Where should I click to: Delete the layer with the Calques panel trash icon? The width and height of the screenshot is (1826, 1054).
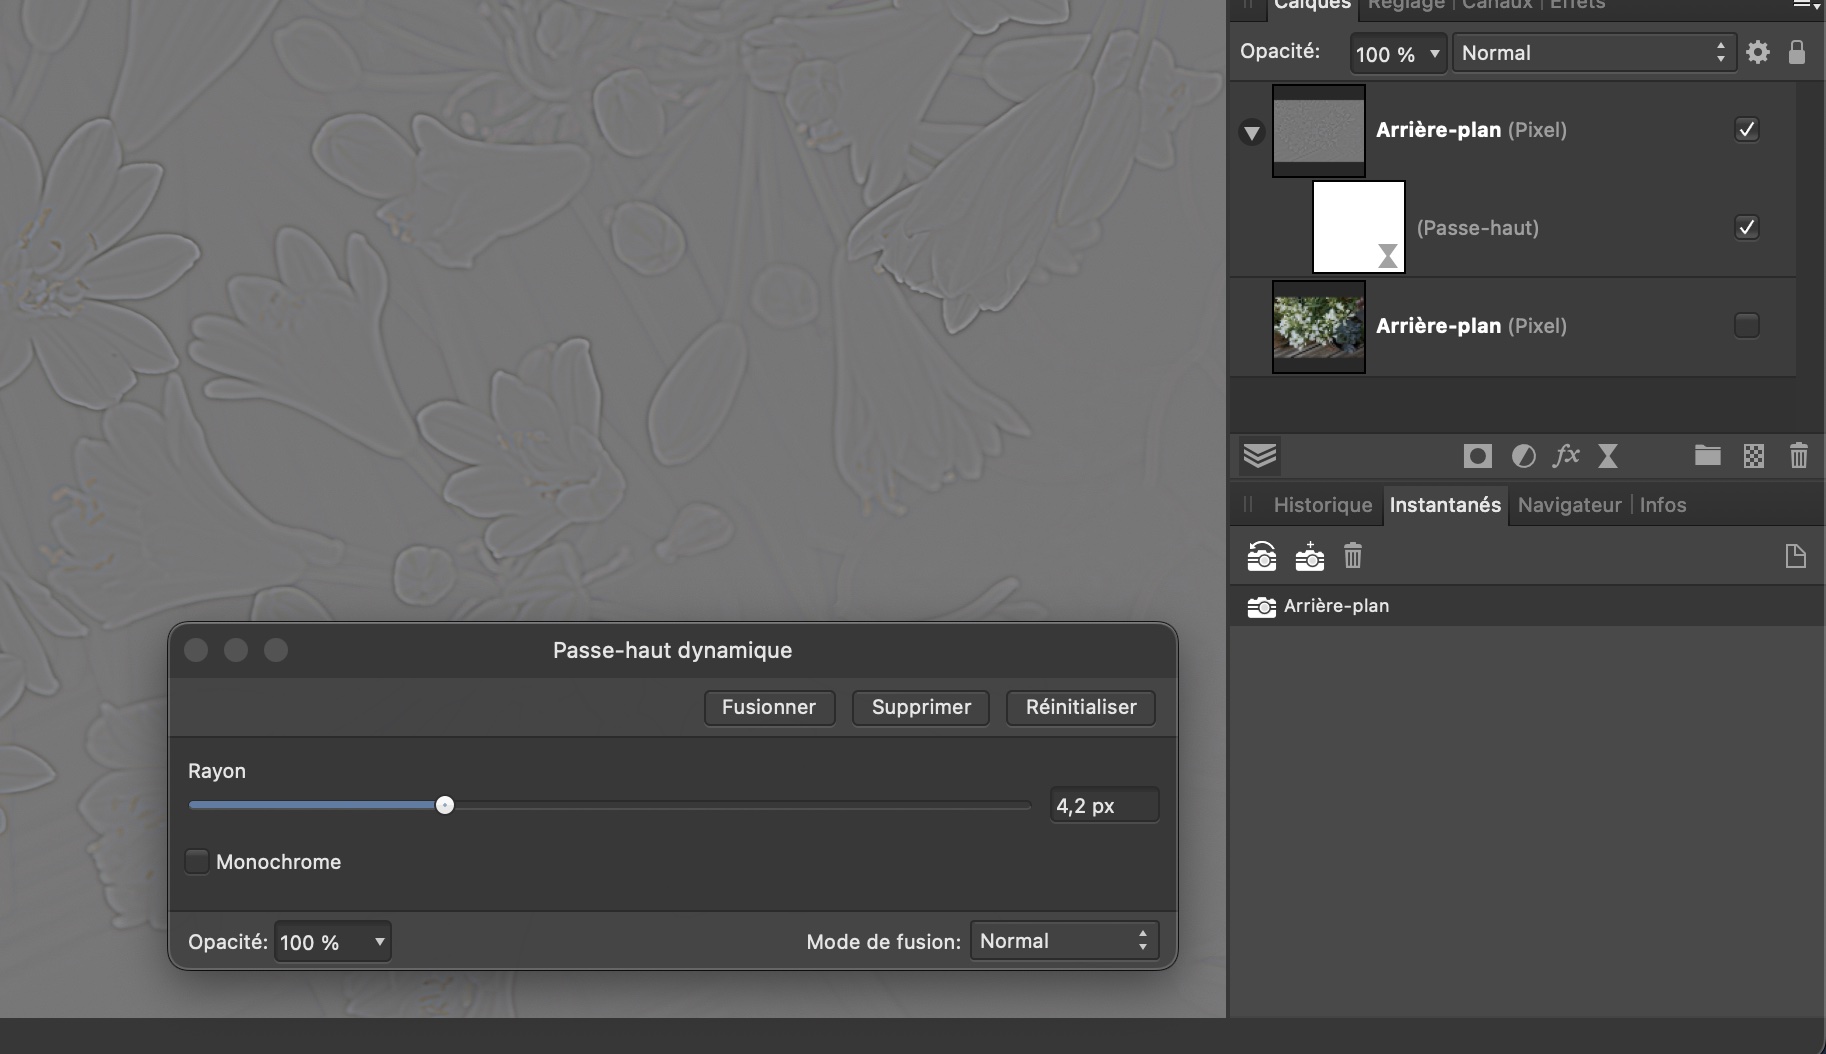tap(1799, 456)
